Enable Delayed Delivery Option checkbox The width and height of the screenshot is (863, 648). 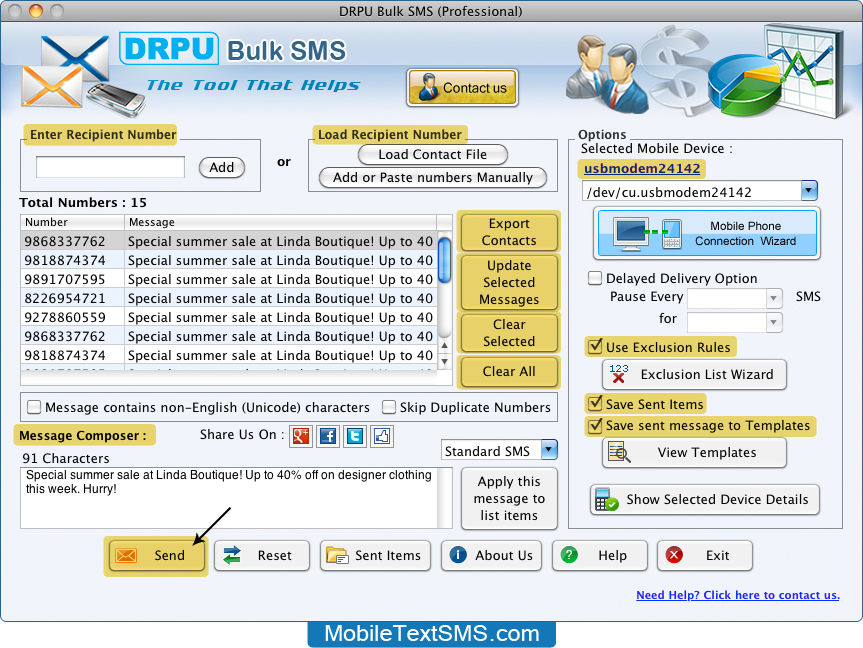point(595,279)
